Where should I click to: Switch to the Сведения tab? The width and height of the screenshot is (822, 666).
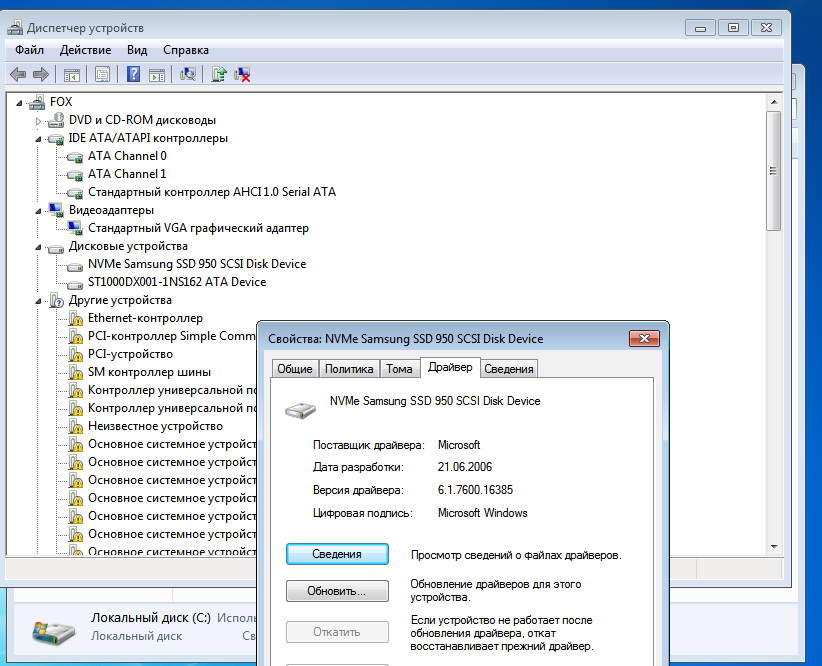(509, 369)
